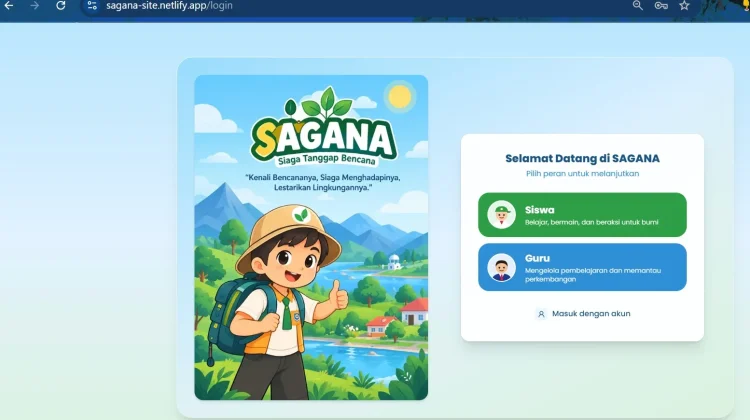Click the SAGANA Siaga Tanggap Bencana logo

pos(324,127)
